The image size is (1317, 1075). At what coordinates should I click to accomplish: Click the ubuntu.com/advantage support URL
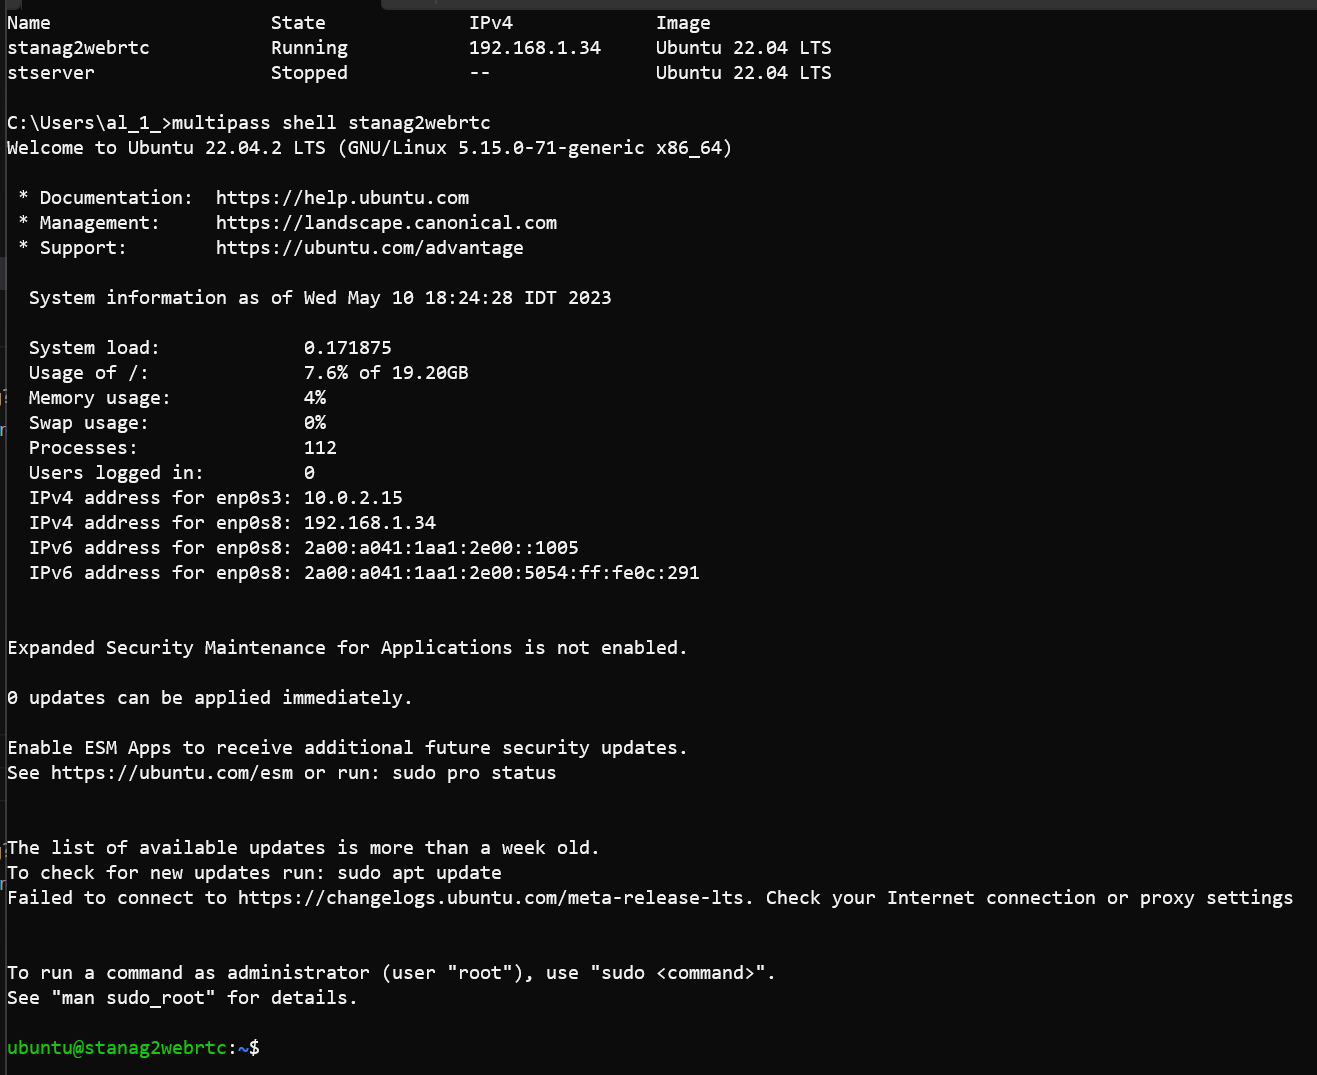click(x=369, y=248)
